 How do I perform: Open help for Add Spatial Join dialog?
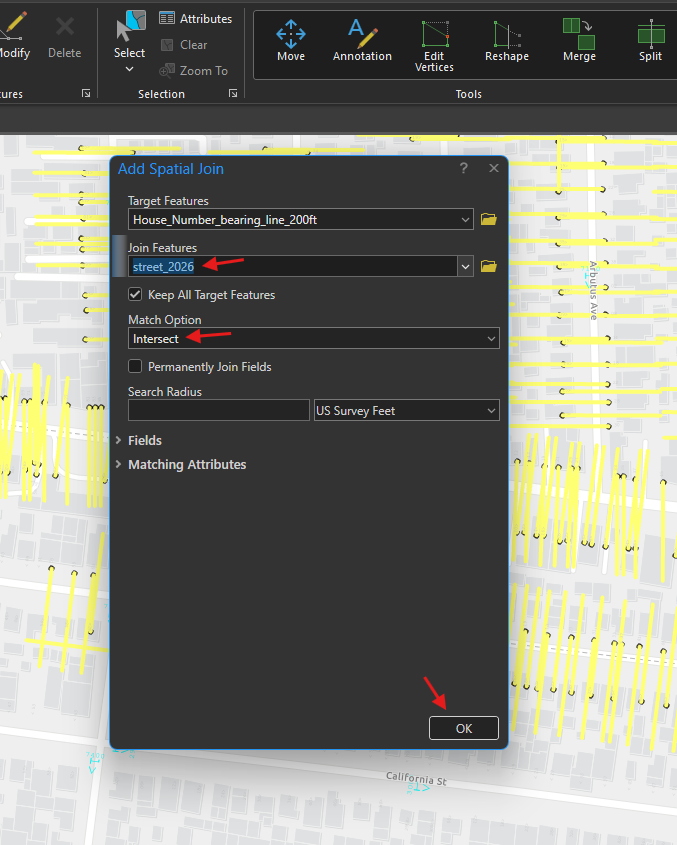464,168
